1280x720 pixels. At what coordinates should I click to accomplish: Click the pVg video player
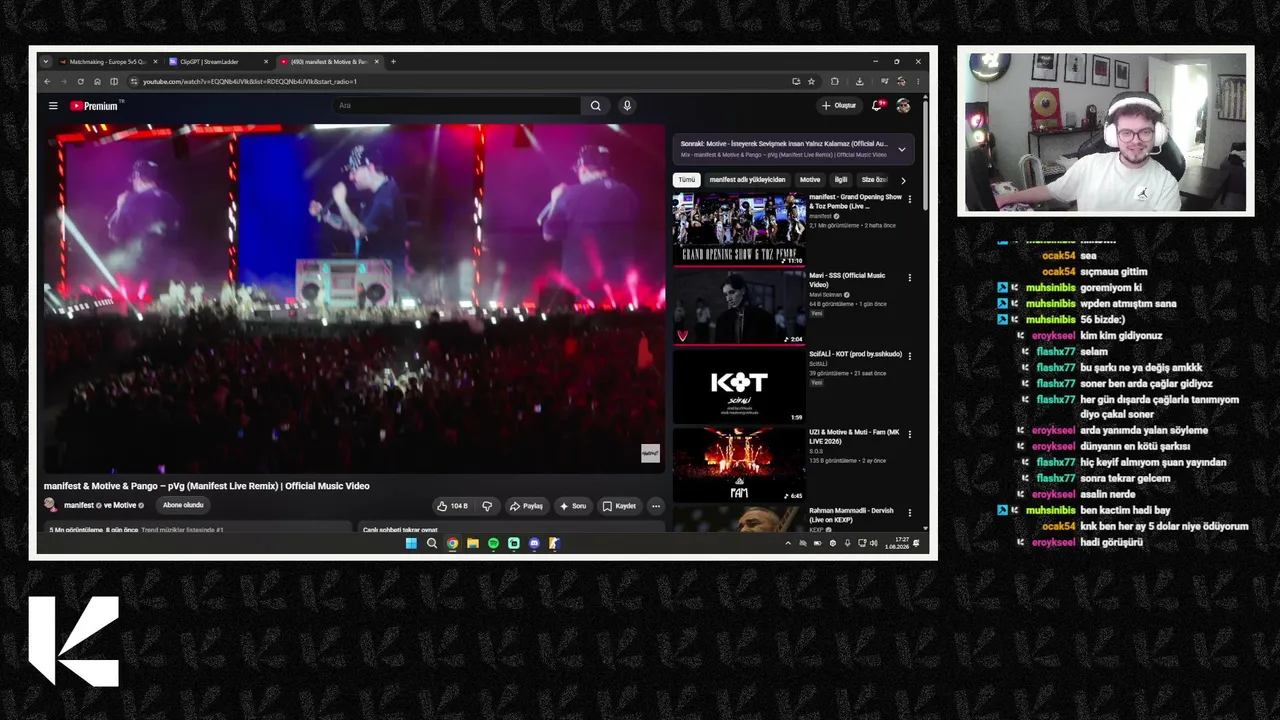coord(354,298)
